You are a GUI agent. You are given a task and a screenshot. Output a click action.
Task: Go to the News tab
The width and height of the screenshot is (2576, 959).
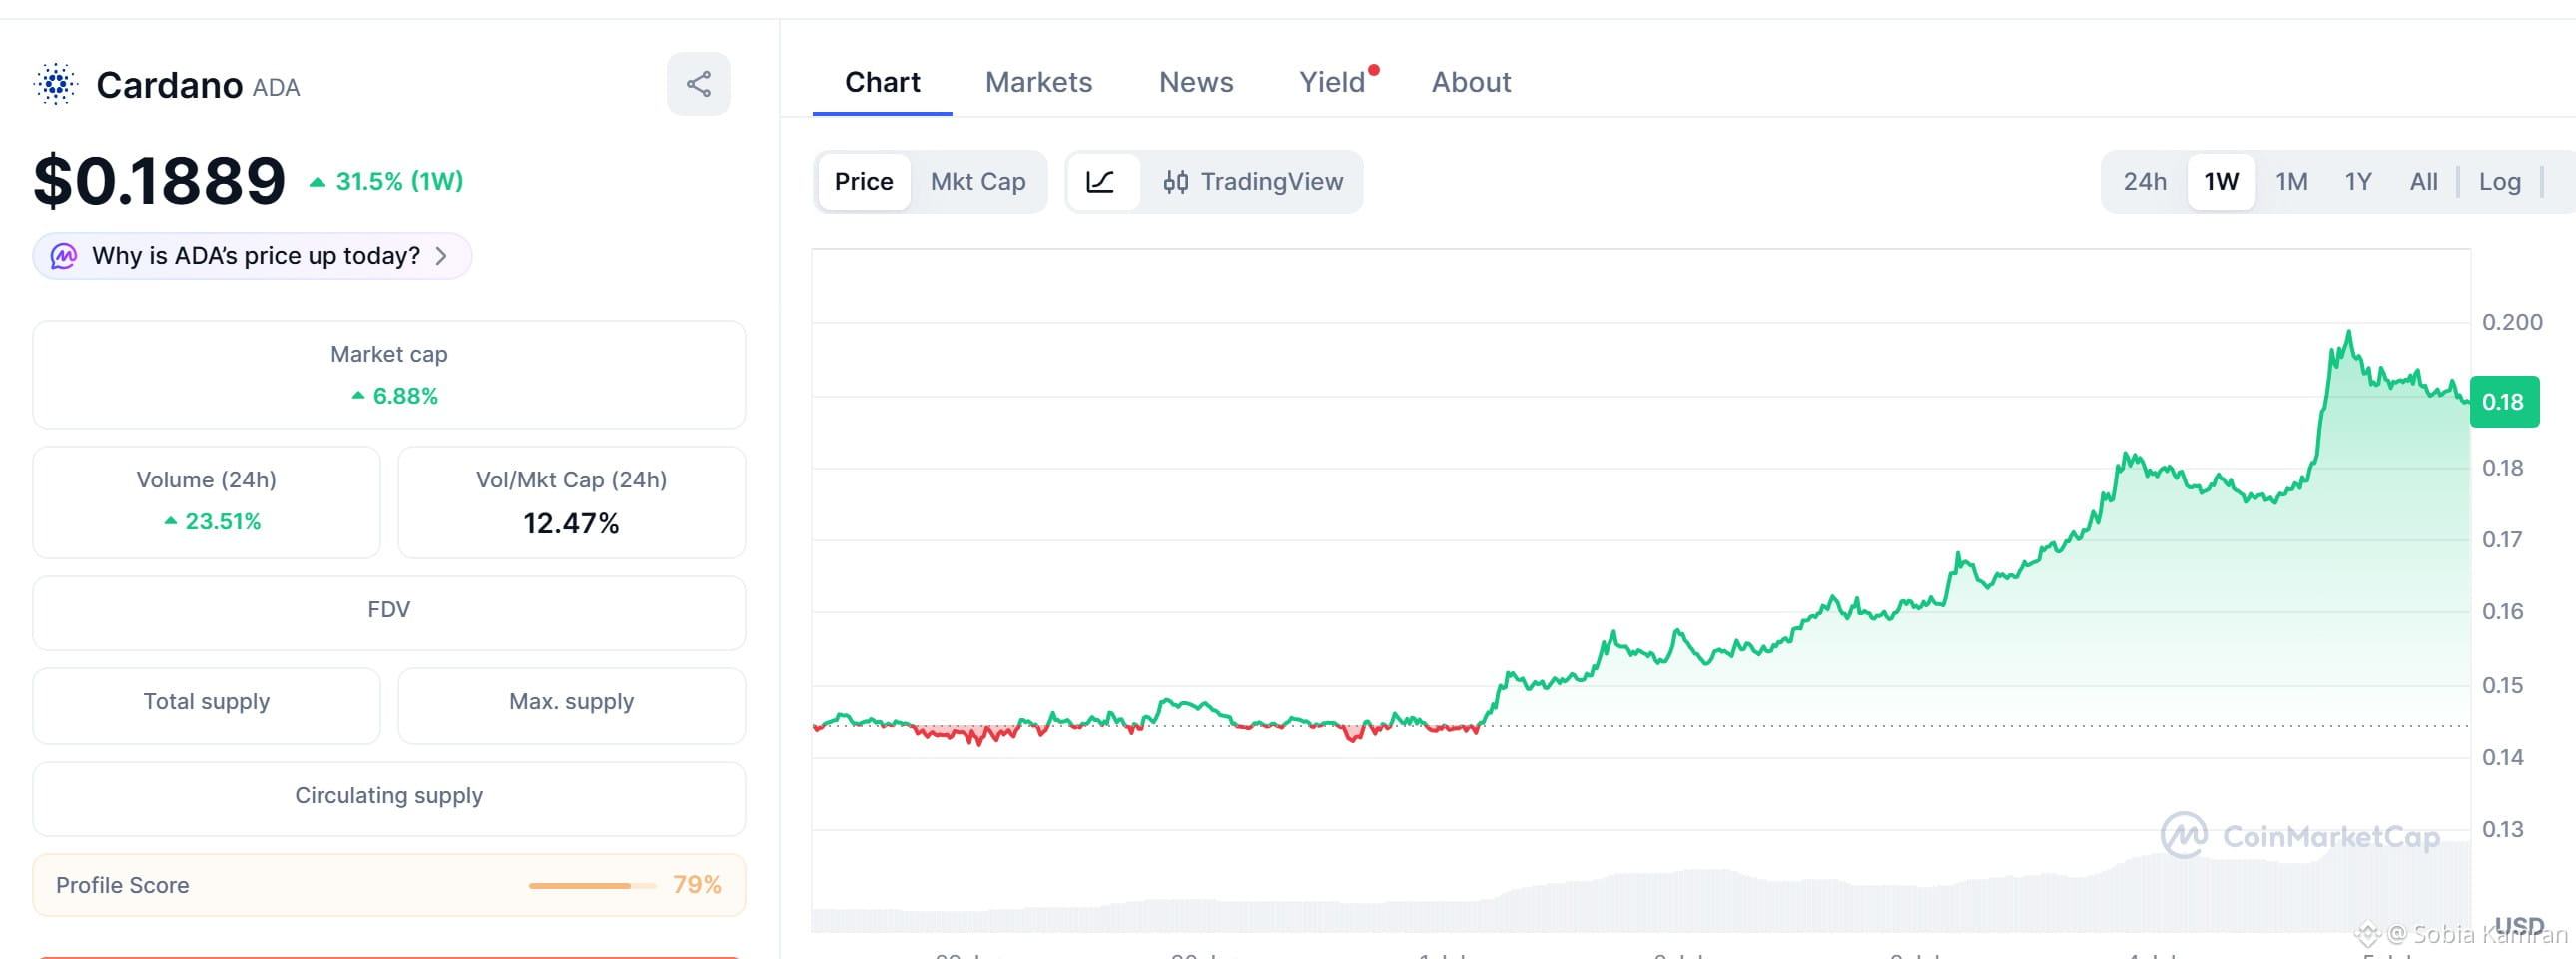(x=1196, y=82)
